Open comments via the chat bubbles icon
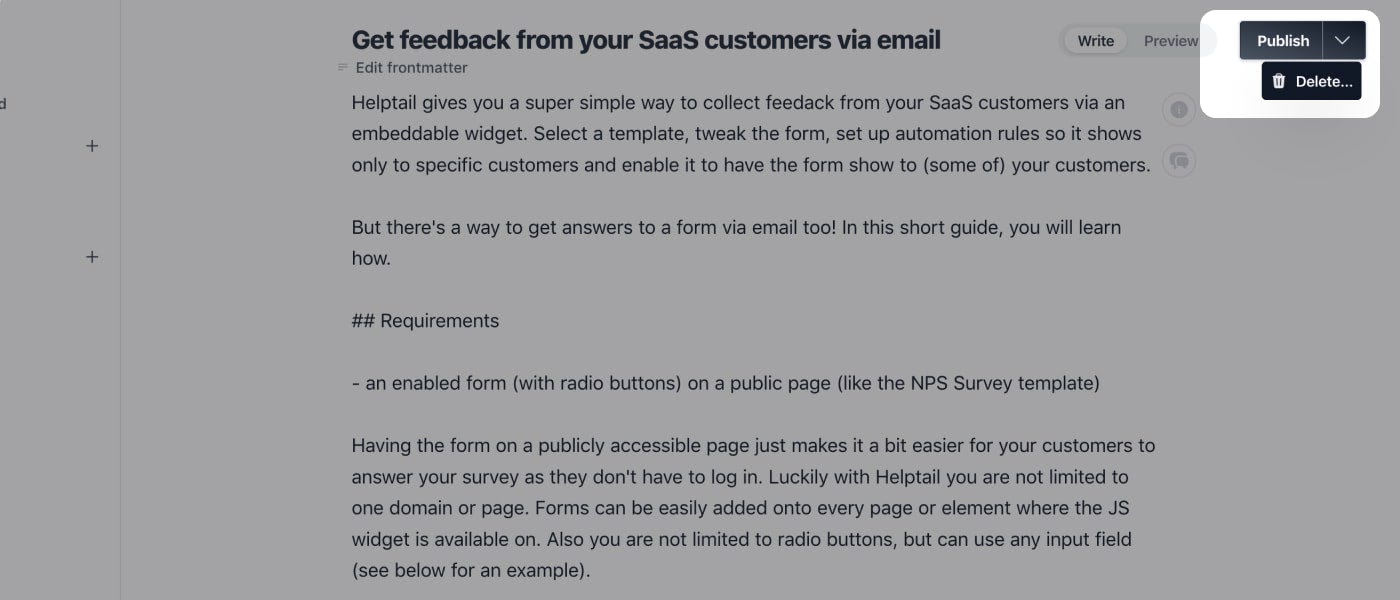The image size is (1400, 600). [x=1179, y=160]
